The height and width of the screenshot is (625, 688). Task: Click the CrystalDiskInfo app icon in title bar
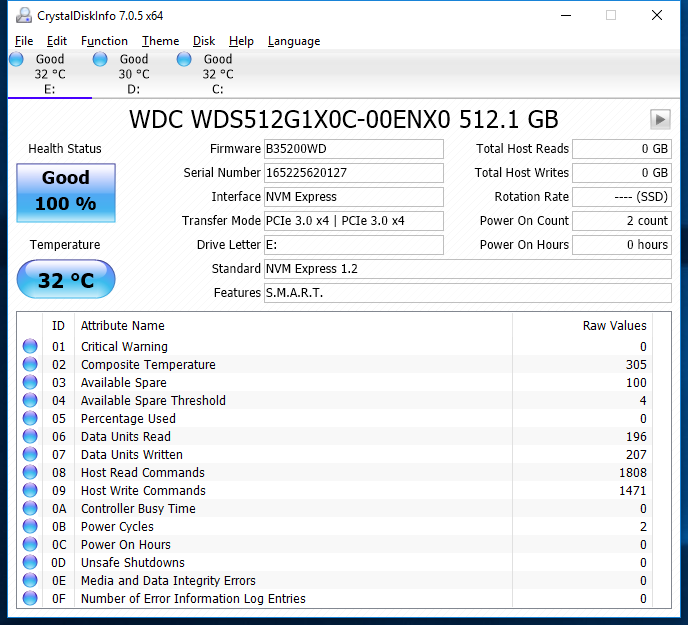pos(23,15)
